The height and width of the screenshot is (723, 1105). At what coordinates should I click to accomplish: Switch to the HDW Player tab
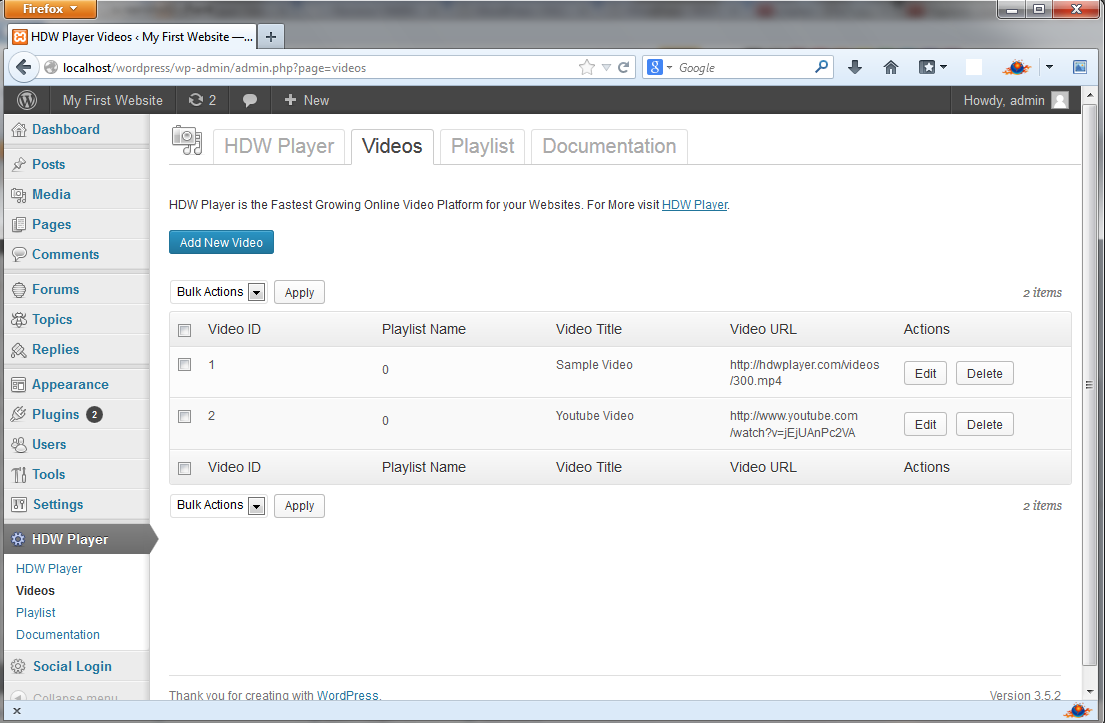[x=279, y=147]
